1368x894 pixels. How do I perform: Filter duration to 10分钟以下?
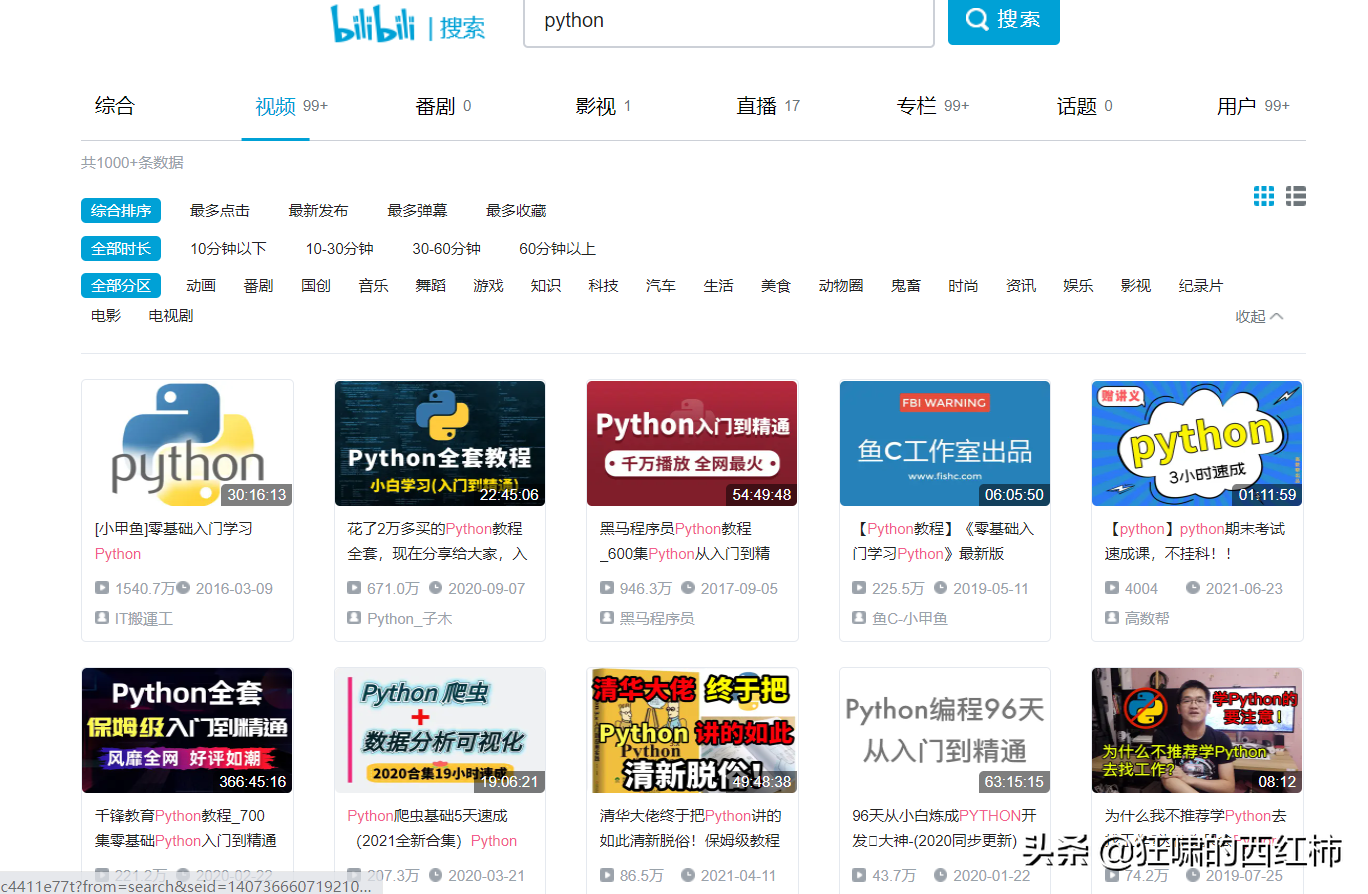point(229,249)
